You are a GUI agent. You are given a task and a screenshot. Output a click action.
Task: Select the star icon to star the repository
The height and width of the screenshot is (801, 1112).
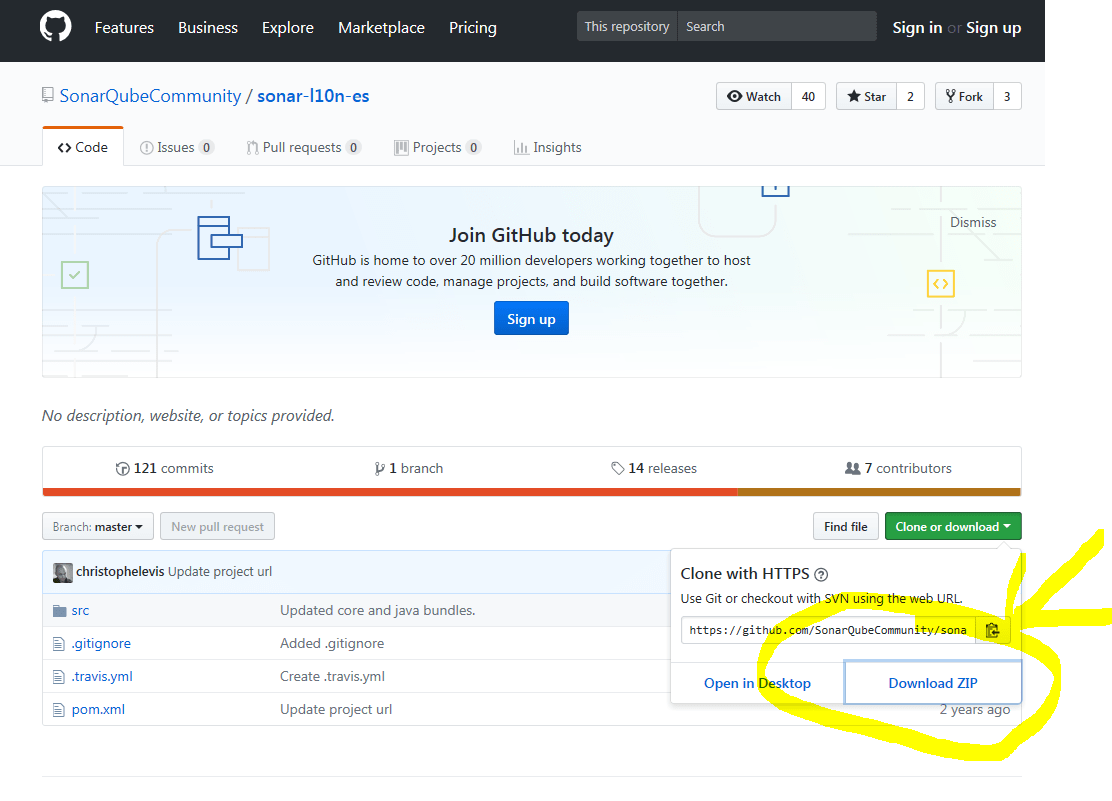point(856,96)
